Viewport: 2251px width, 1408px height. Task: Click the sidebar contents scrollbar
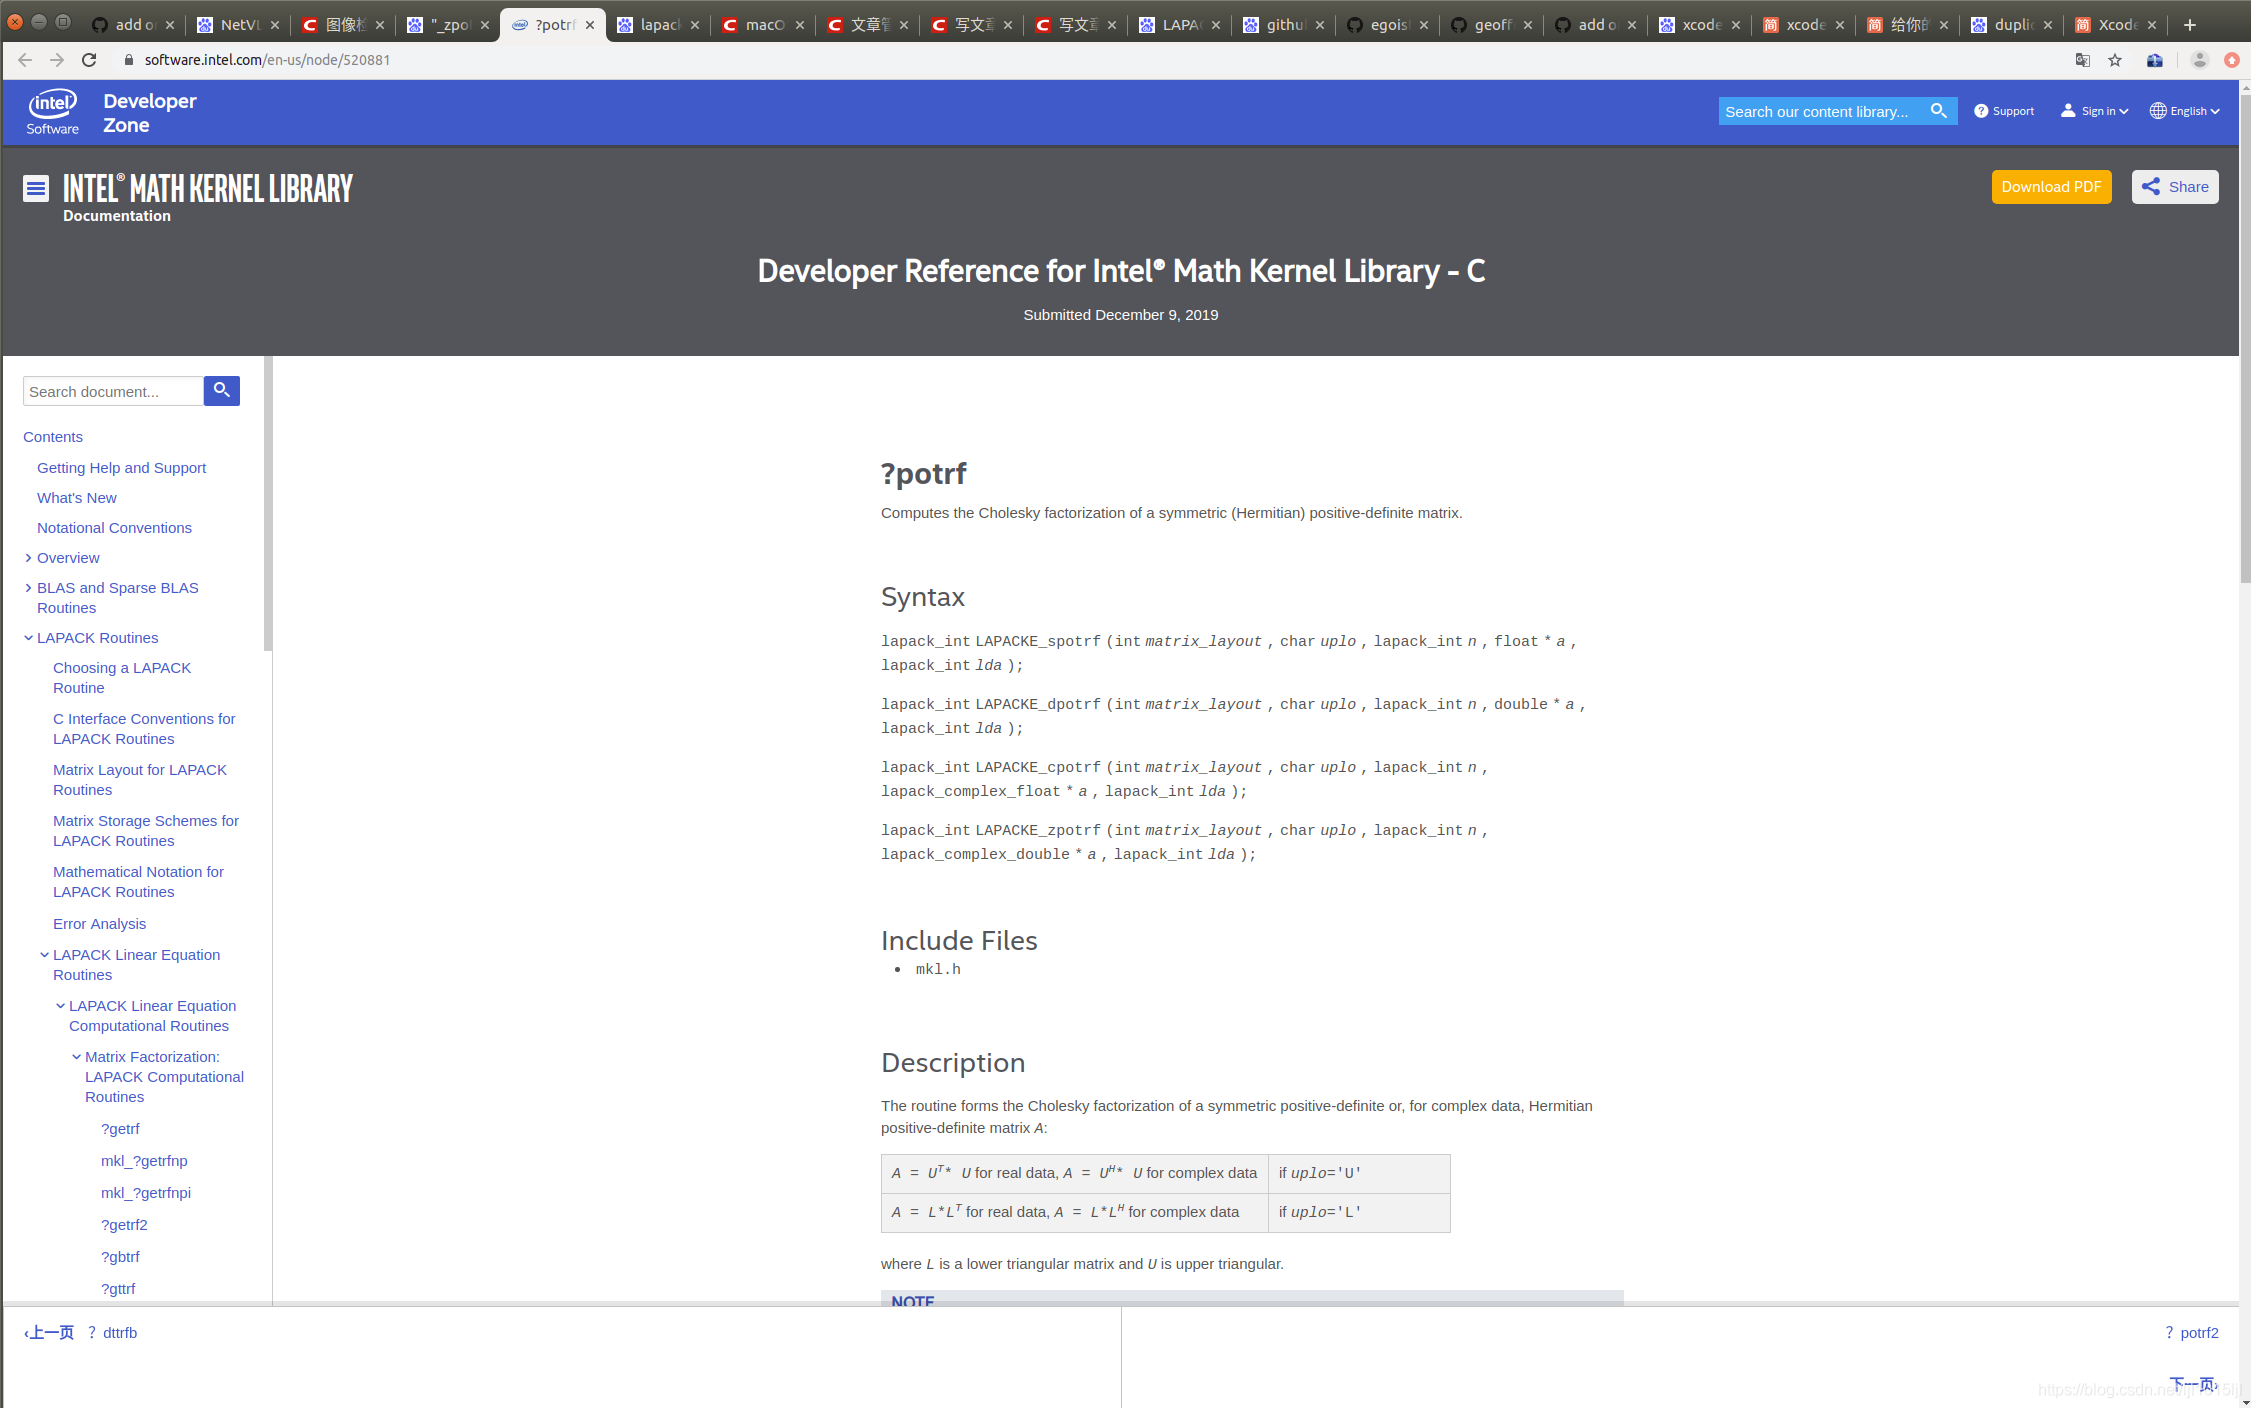coord(268,504)
